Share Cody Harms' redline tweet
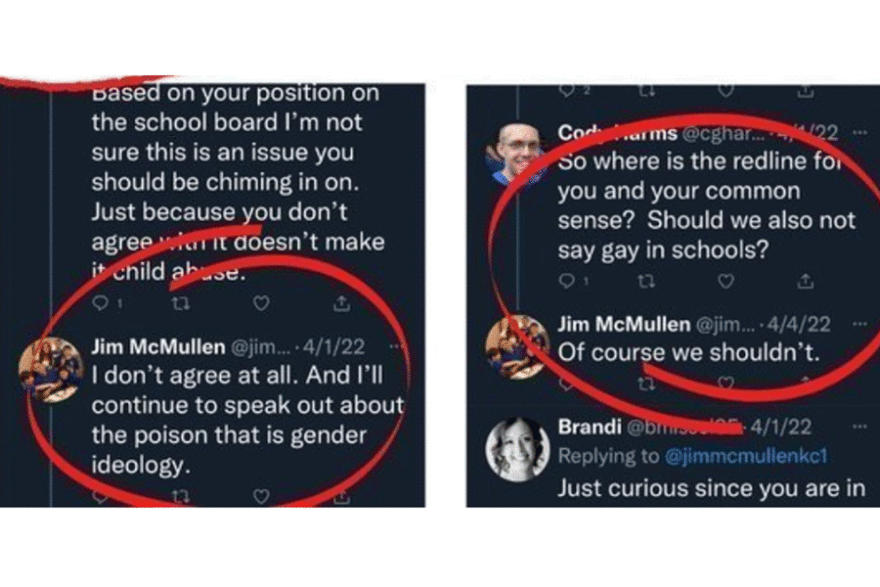Screen dimensions: 880x587 point(808,281)
